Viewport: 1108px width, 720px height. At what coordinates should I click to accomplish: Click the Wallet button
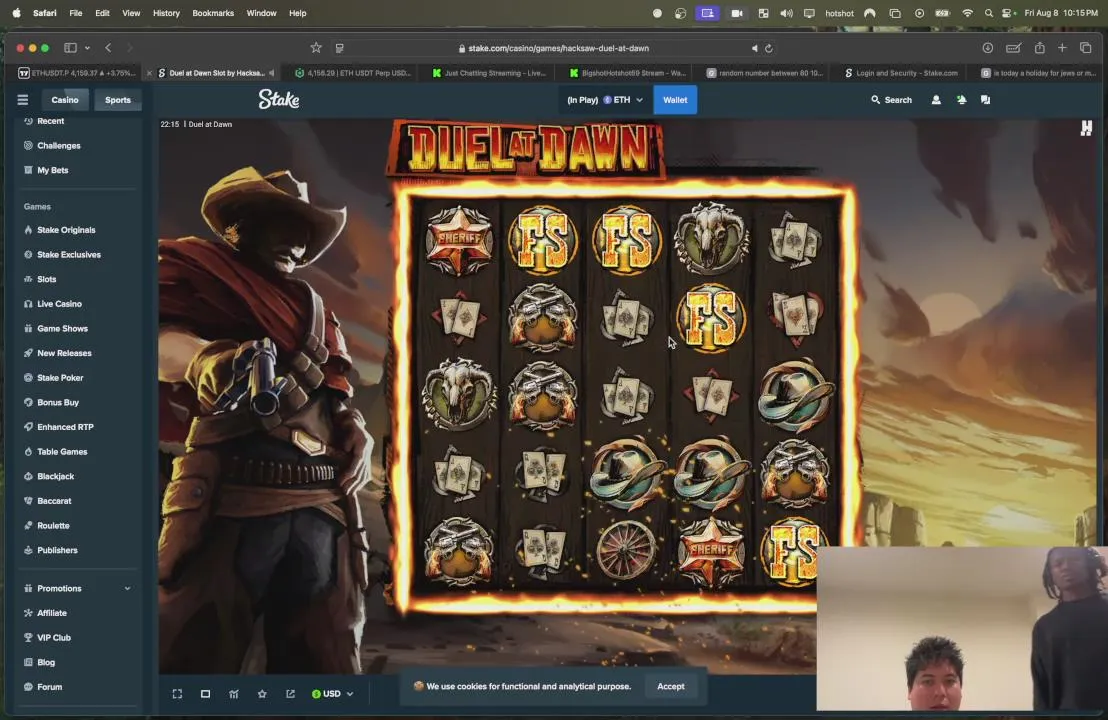[675, 100]
